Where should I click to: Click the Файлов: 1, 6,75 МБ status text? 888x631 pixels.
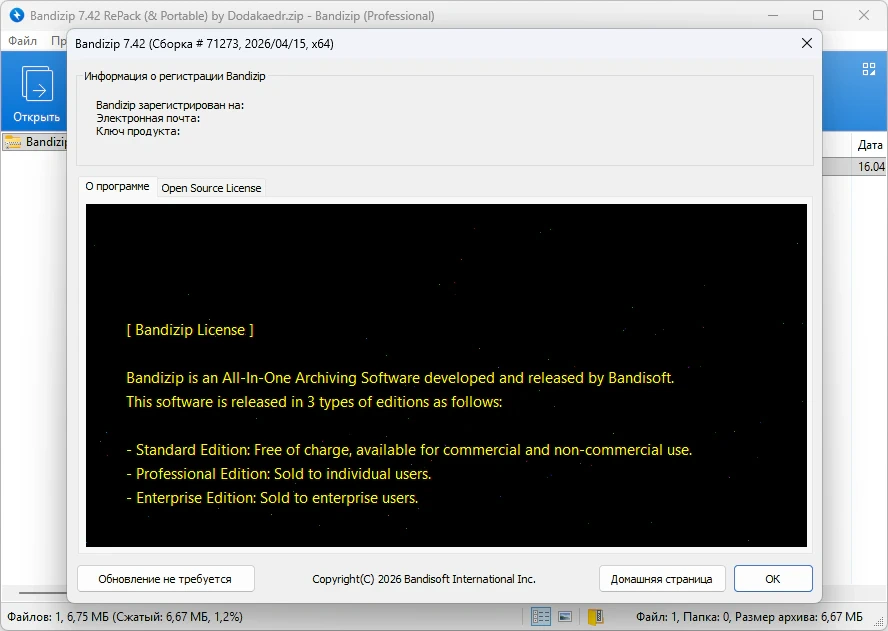(125, 617)
